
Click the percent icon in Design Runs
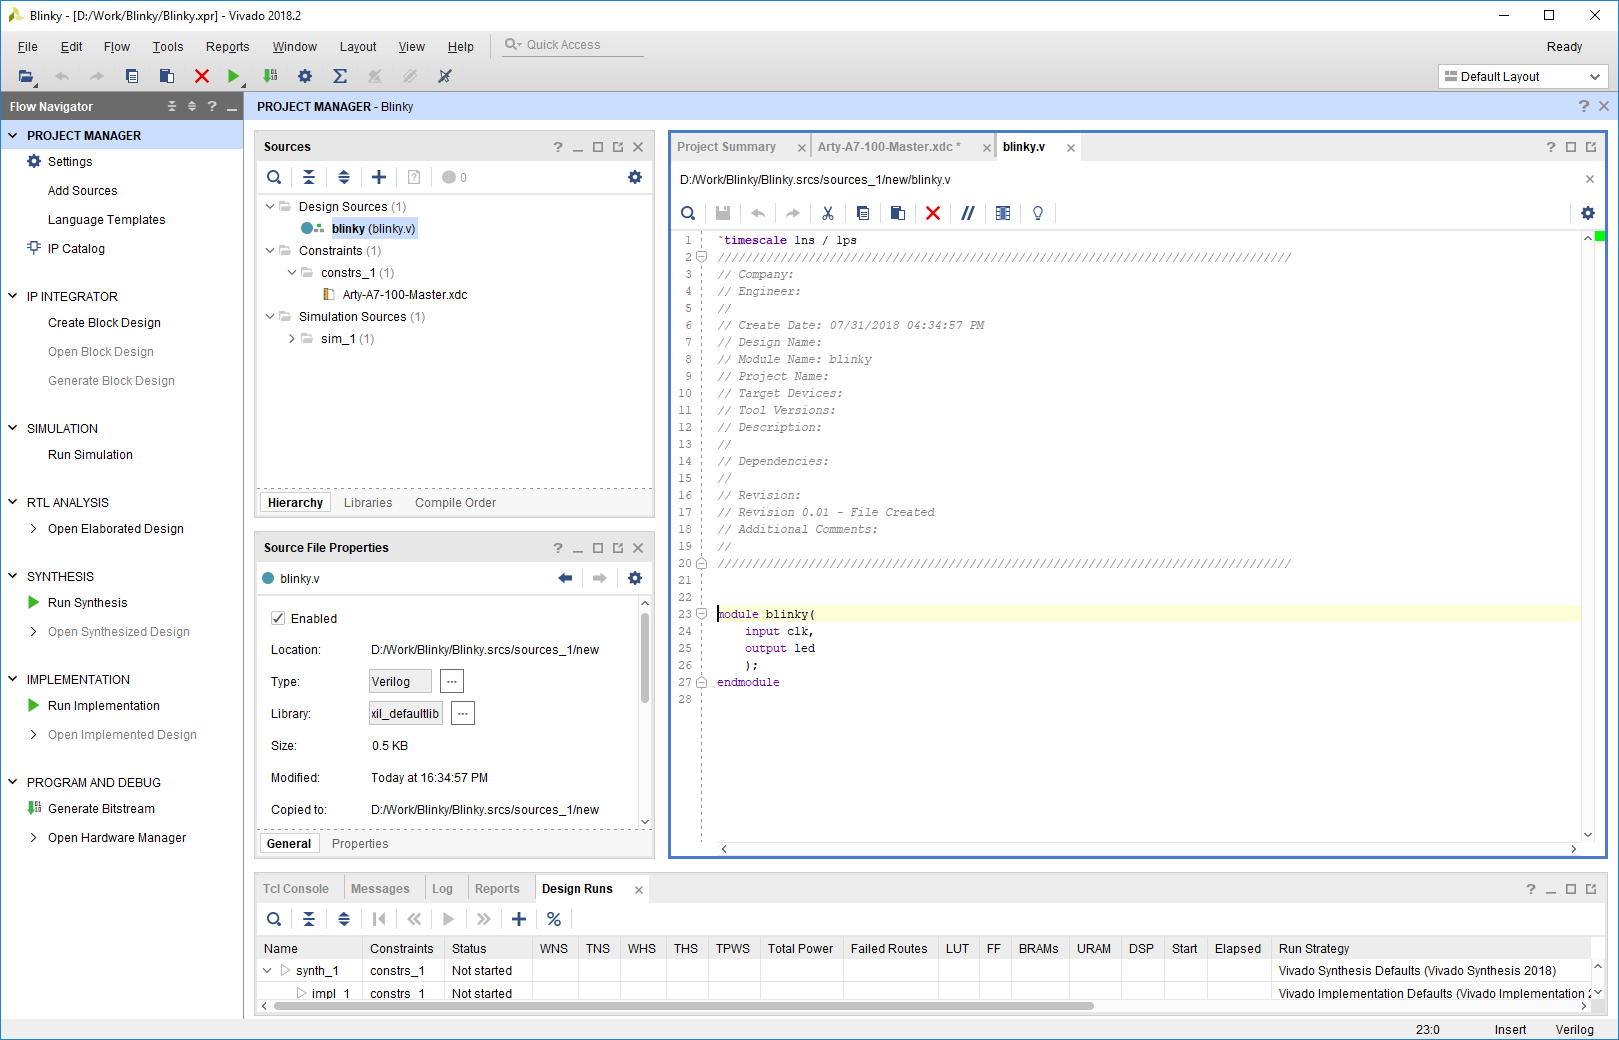pyautogui.click(x=554, y=919)
